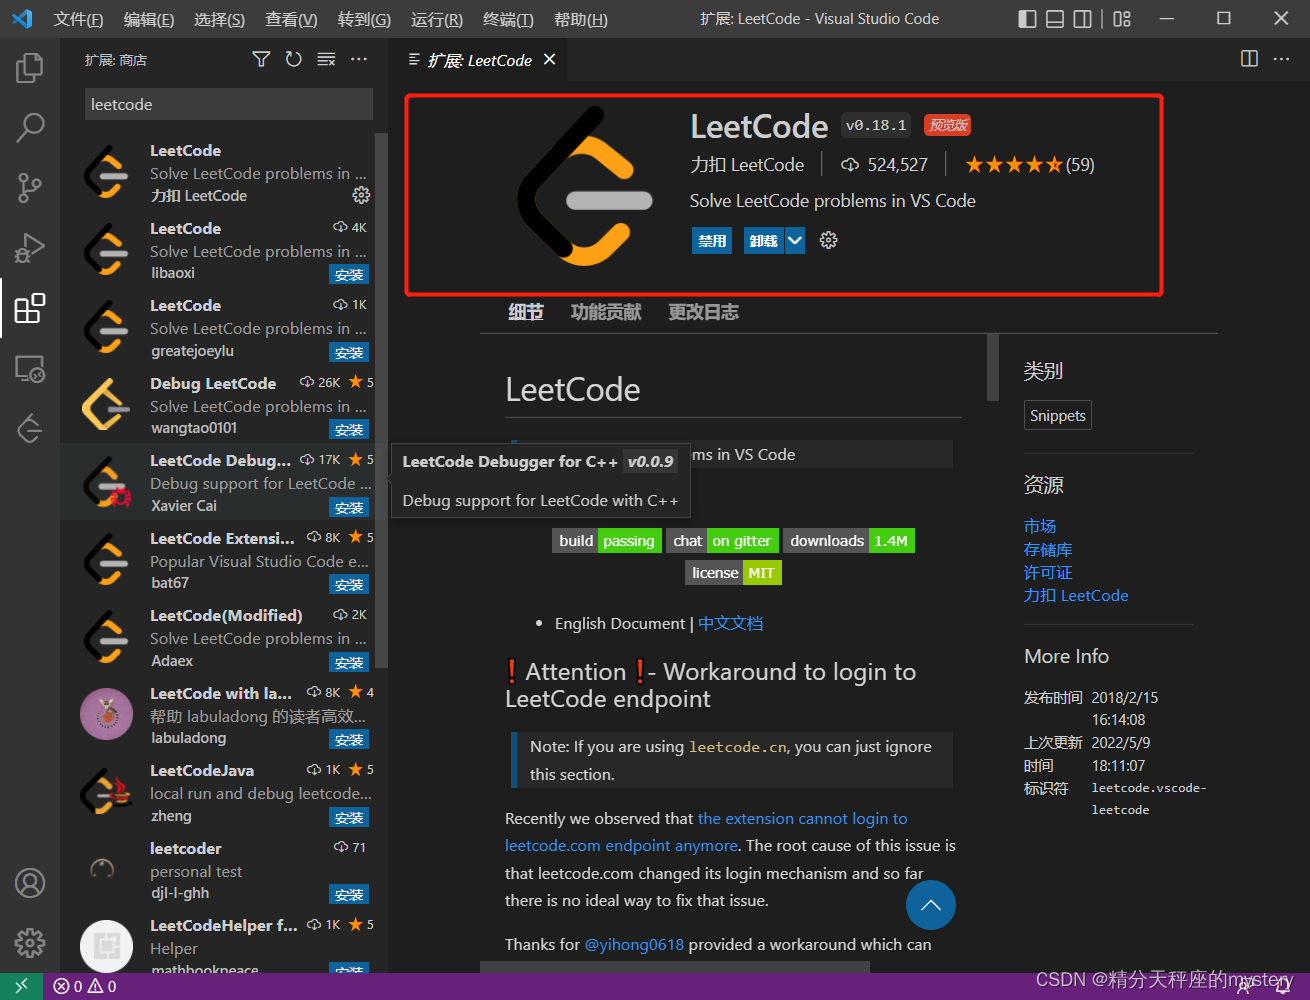Open the dropdown arrow next to 卸载 button
This screenshot has width=1310, height=1000.
click(794, 240)
